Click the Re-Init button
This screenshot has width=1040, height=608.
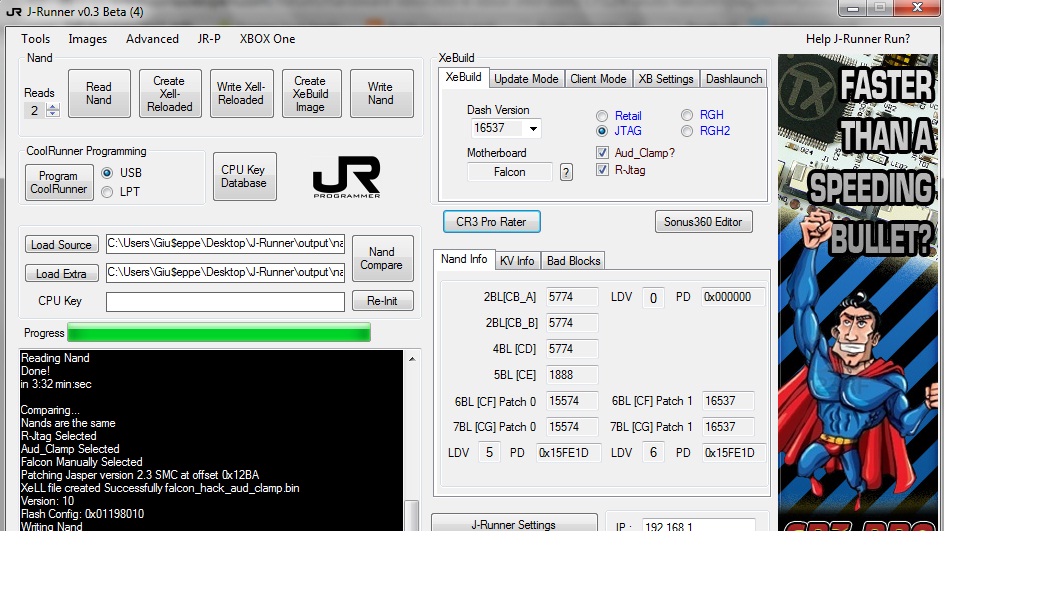382,301
